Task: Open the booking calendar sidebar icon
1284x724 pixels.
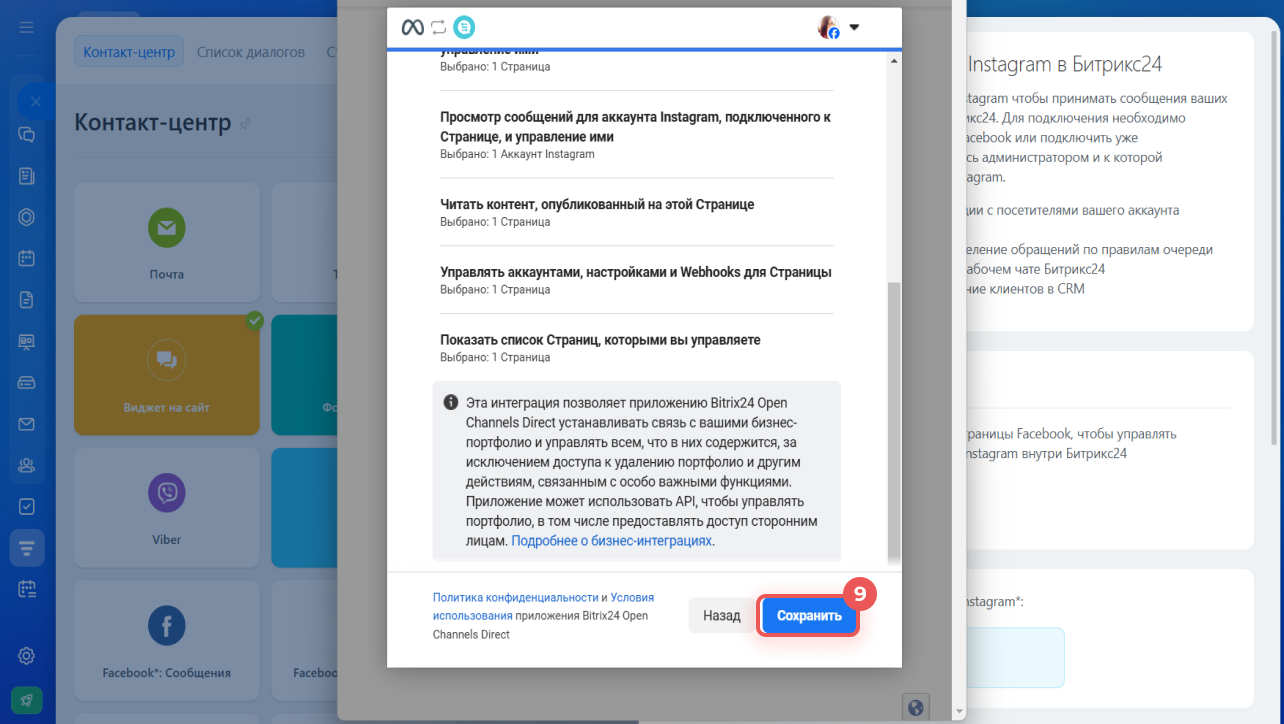Action: pos(27,589)
